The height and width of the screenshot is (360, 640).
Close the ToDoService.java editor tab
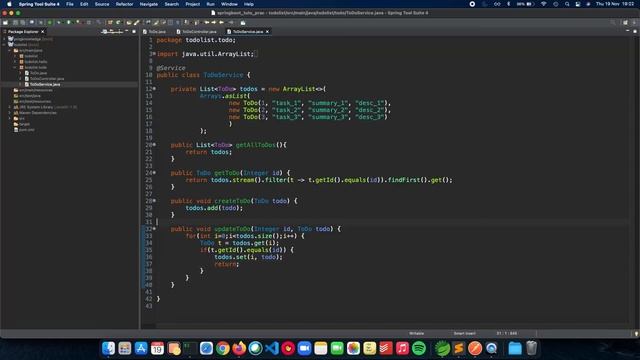pos(267,31)
